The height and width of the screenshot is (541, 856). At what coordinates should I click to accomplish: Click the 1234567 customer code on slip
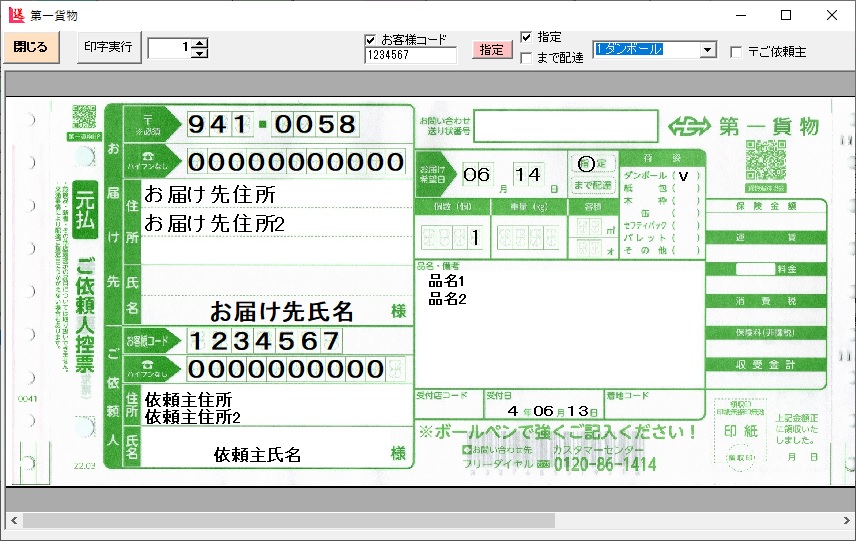[x=264, y=341]
